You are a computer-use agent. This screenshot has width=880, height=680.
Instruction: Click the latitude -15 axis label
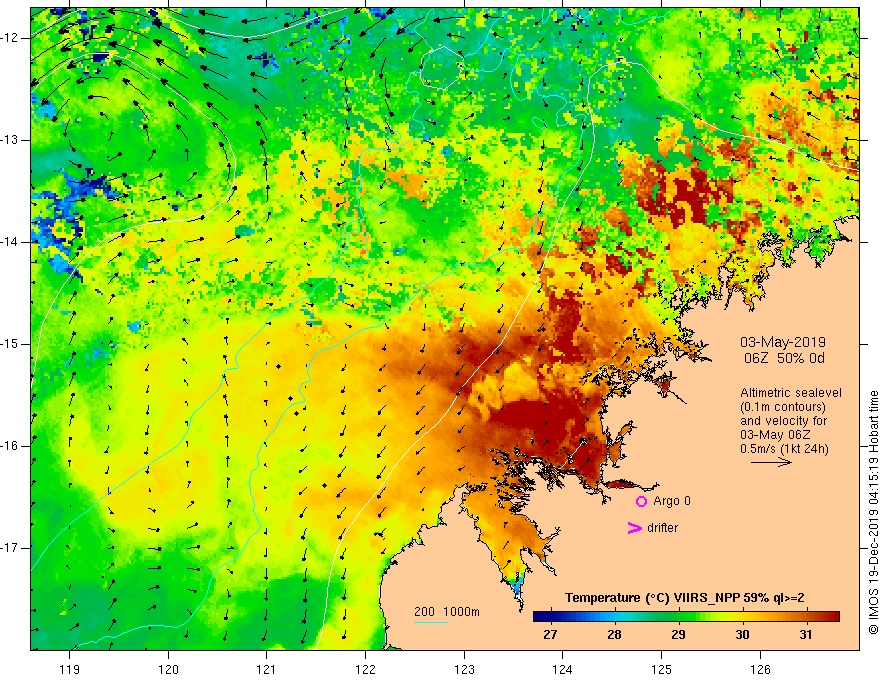click(x=10, y=344)
